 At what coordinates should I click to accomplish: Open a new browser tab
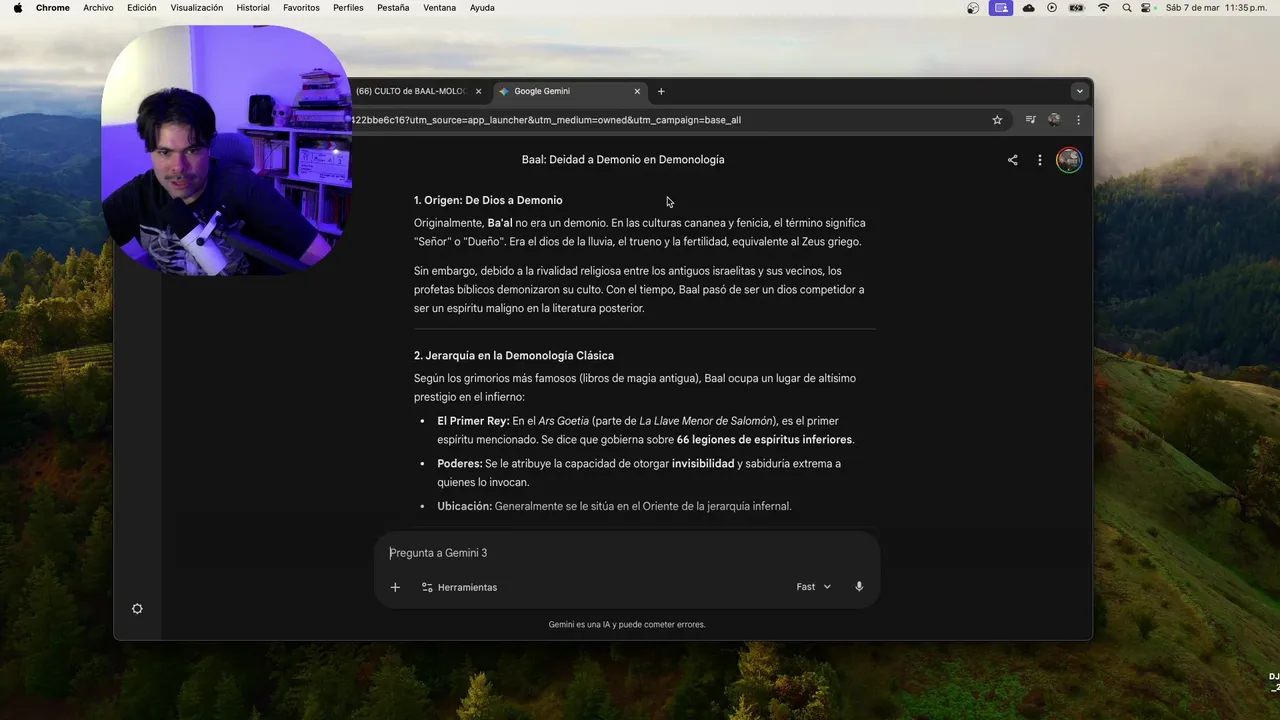click(x=661, y=91)
